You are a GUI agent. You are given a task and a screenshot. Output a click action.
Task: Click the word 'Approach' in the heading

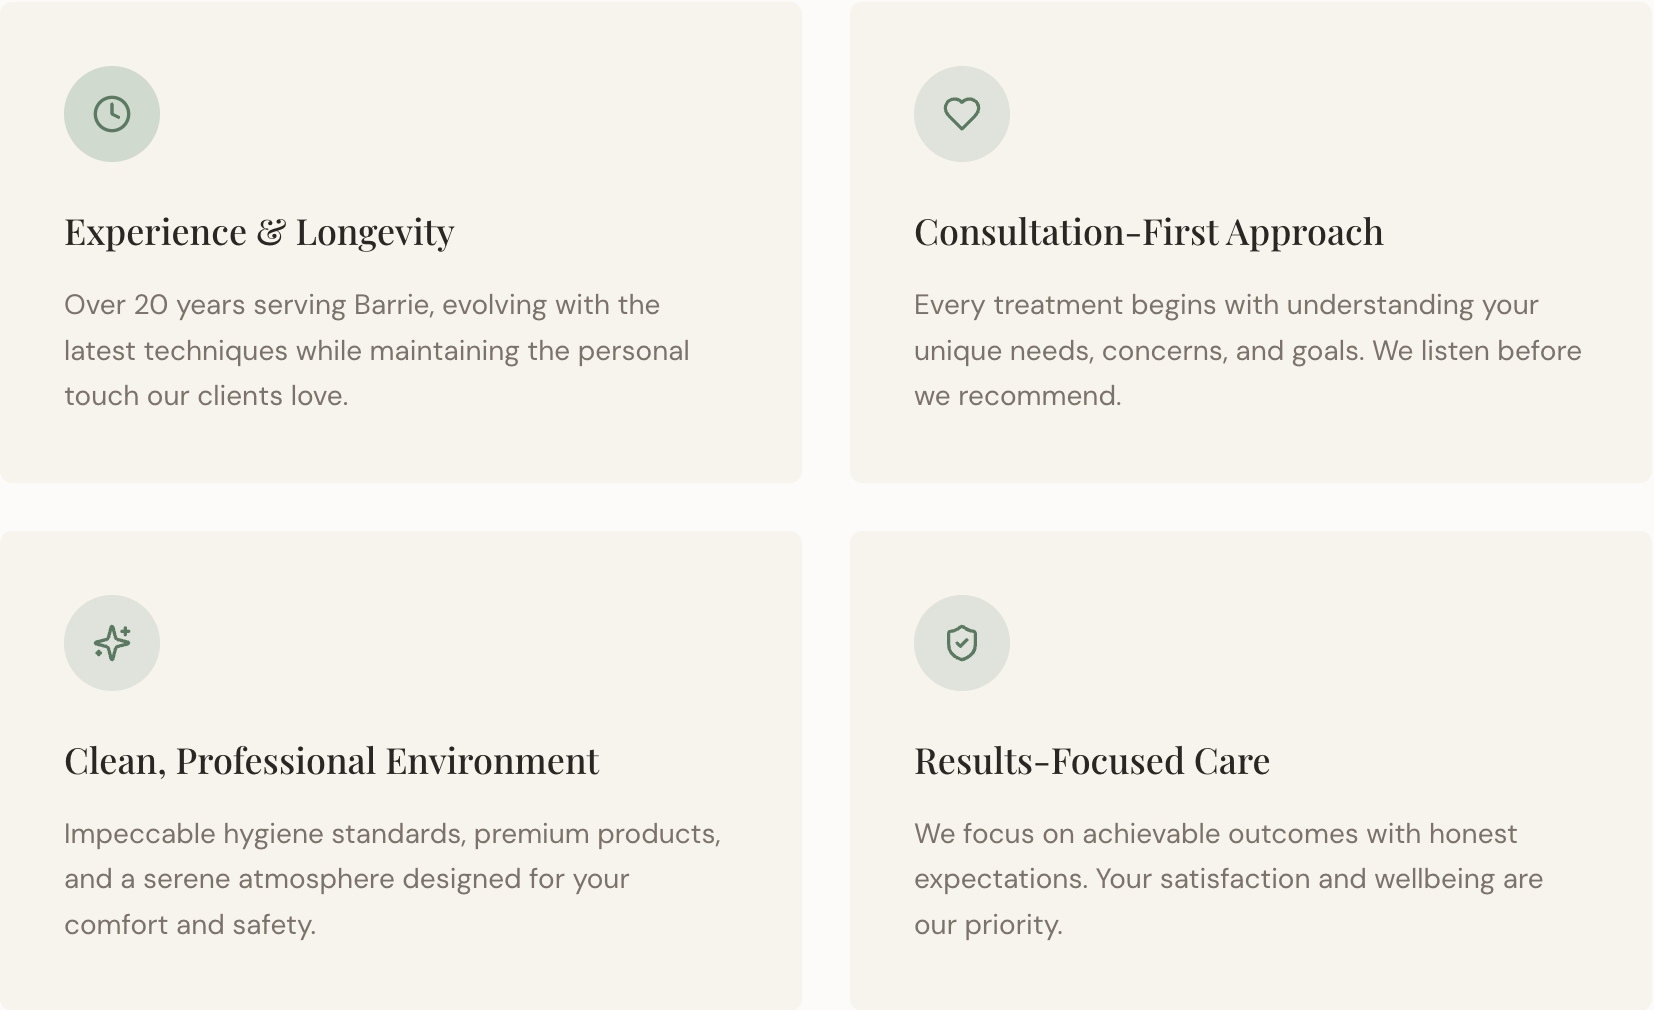tap(1305, 232)
